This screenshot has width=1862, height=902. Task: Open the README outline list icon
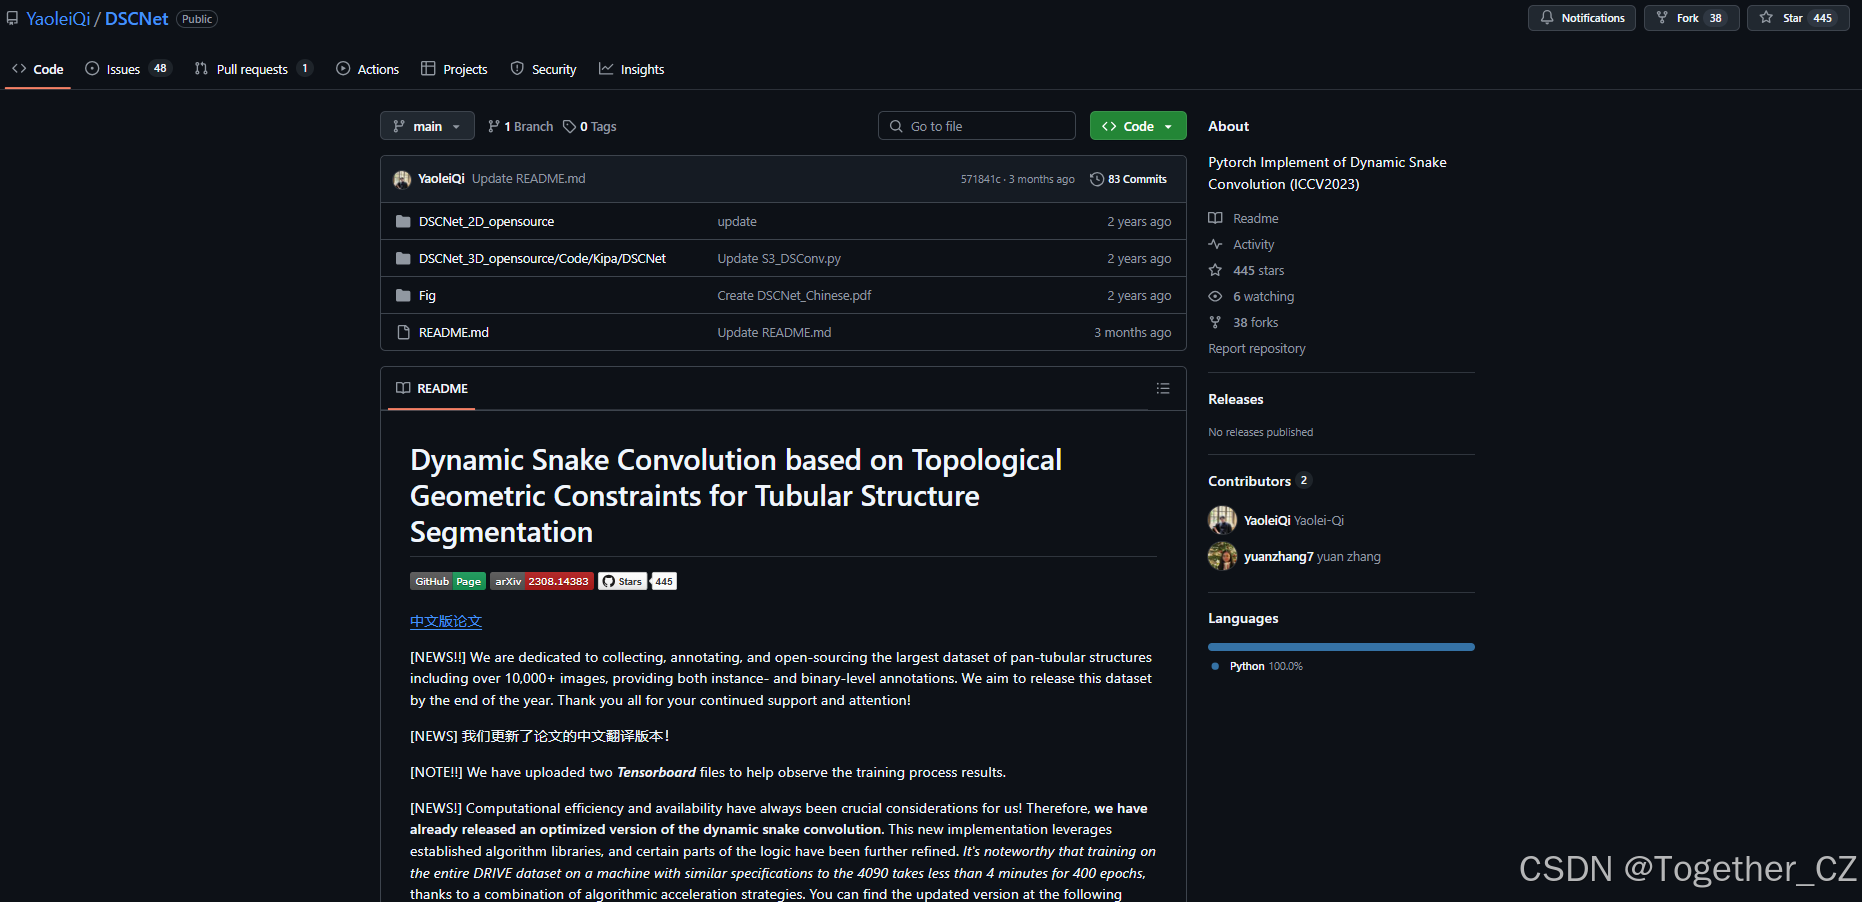pyautogui.click(x=1162, y=388)
